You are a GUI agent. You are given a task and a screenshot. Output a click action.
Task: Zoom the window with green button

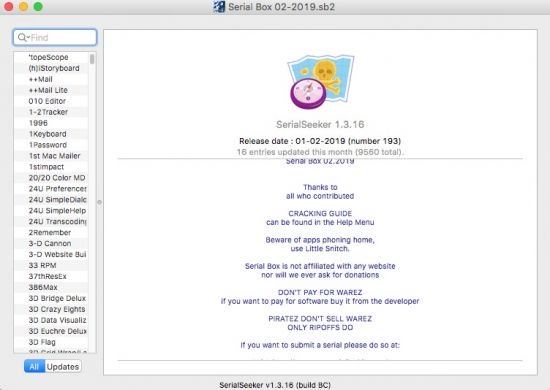38,7
